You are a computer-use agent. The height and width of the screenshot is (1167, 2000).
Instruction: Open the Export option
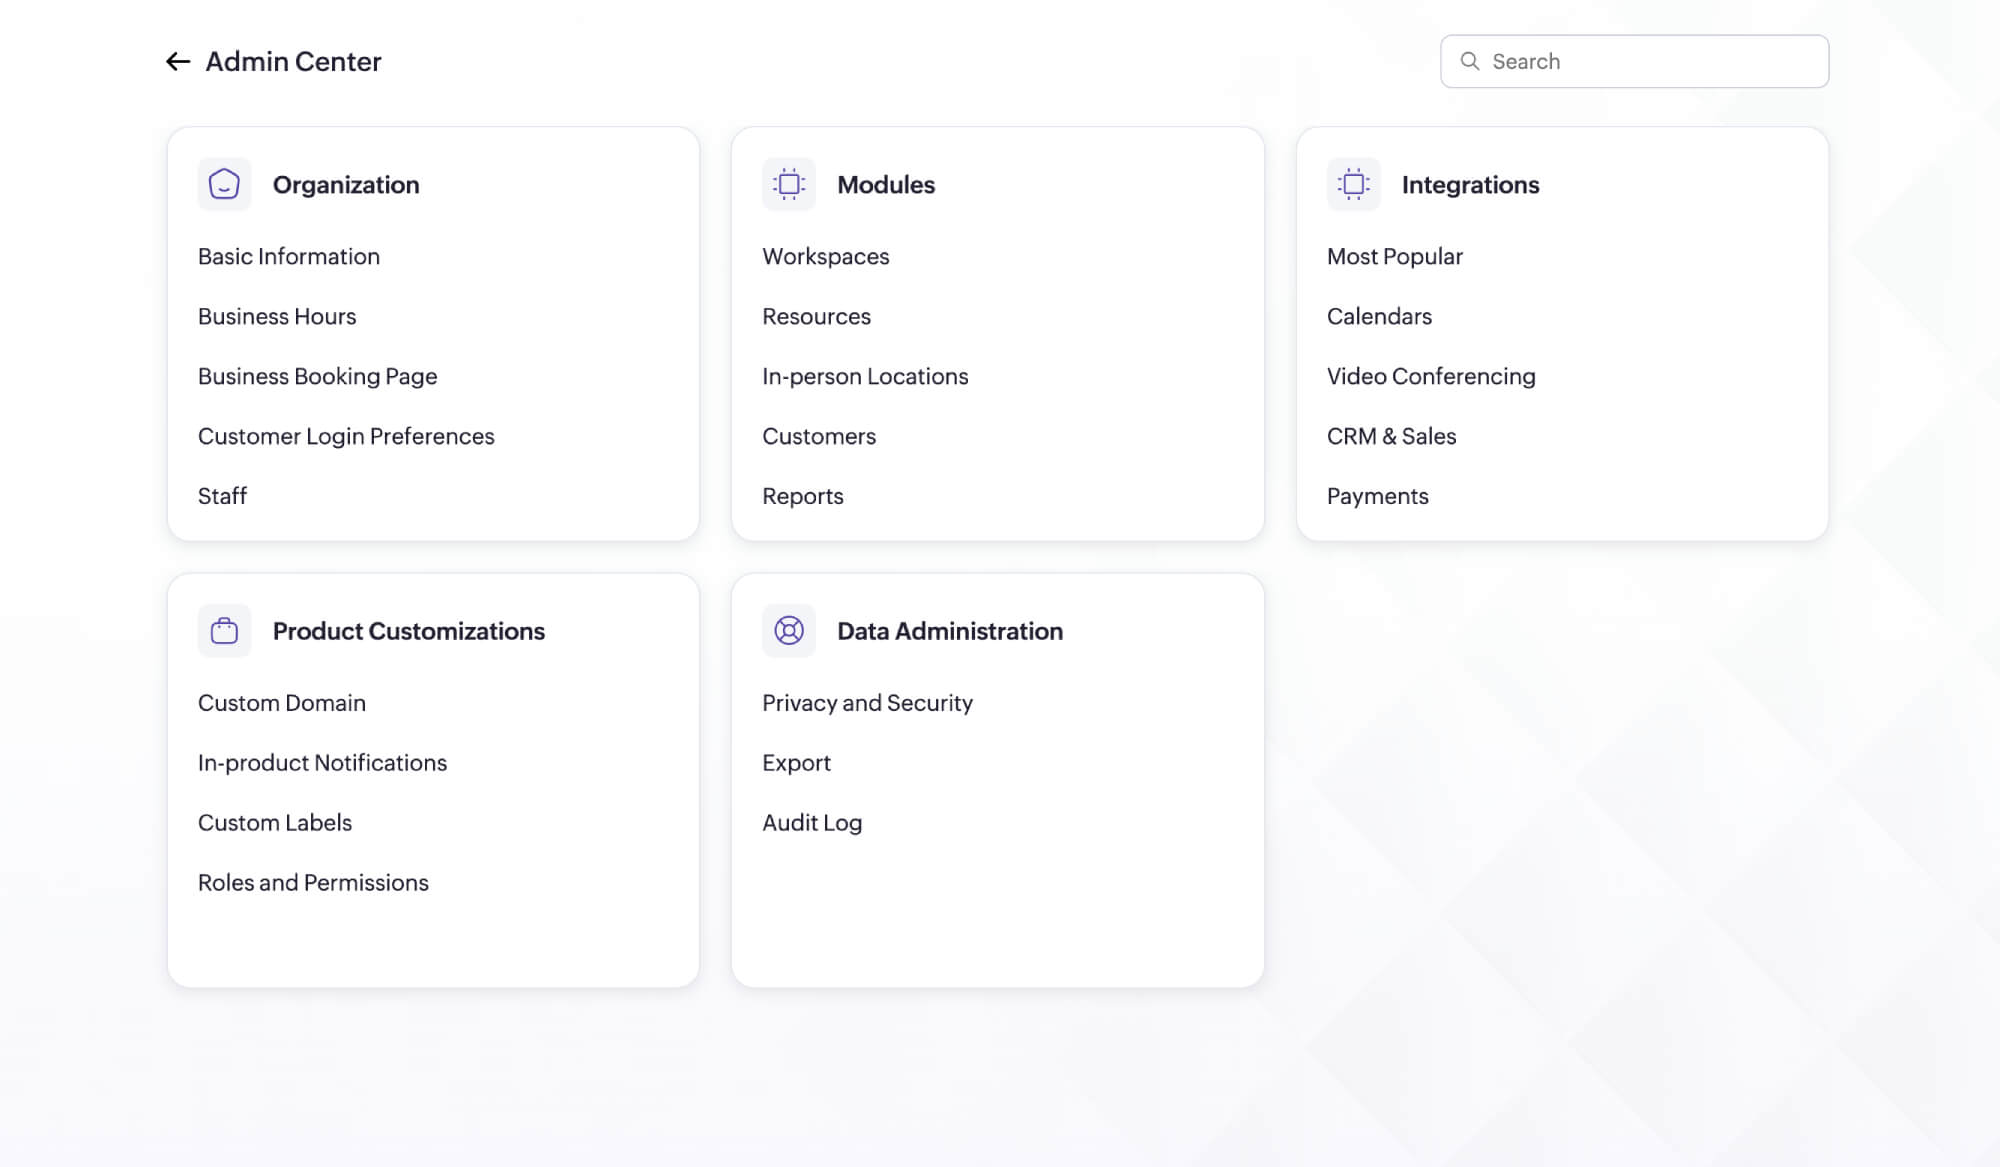[796, 763]
